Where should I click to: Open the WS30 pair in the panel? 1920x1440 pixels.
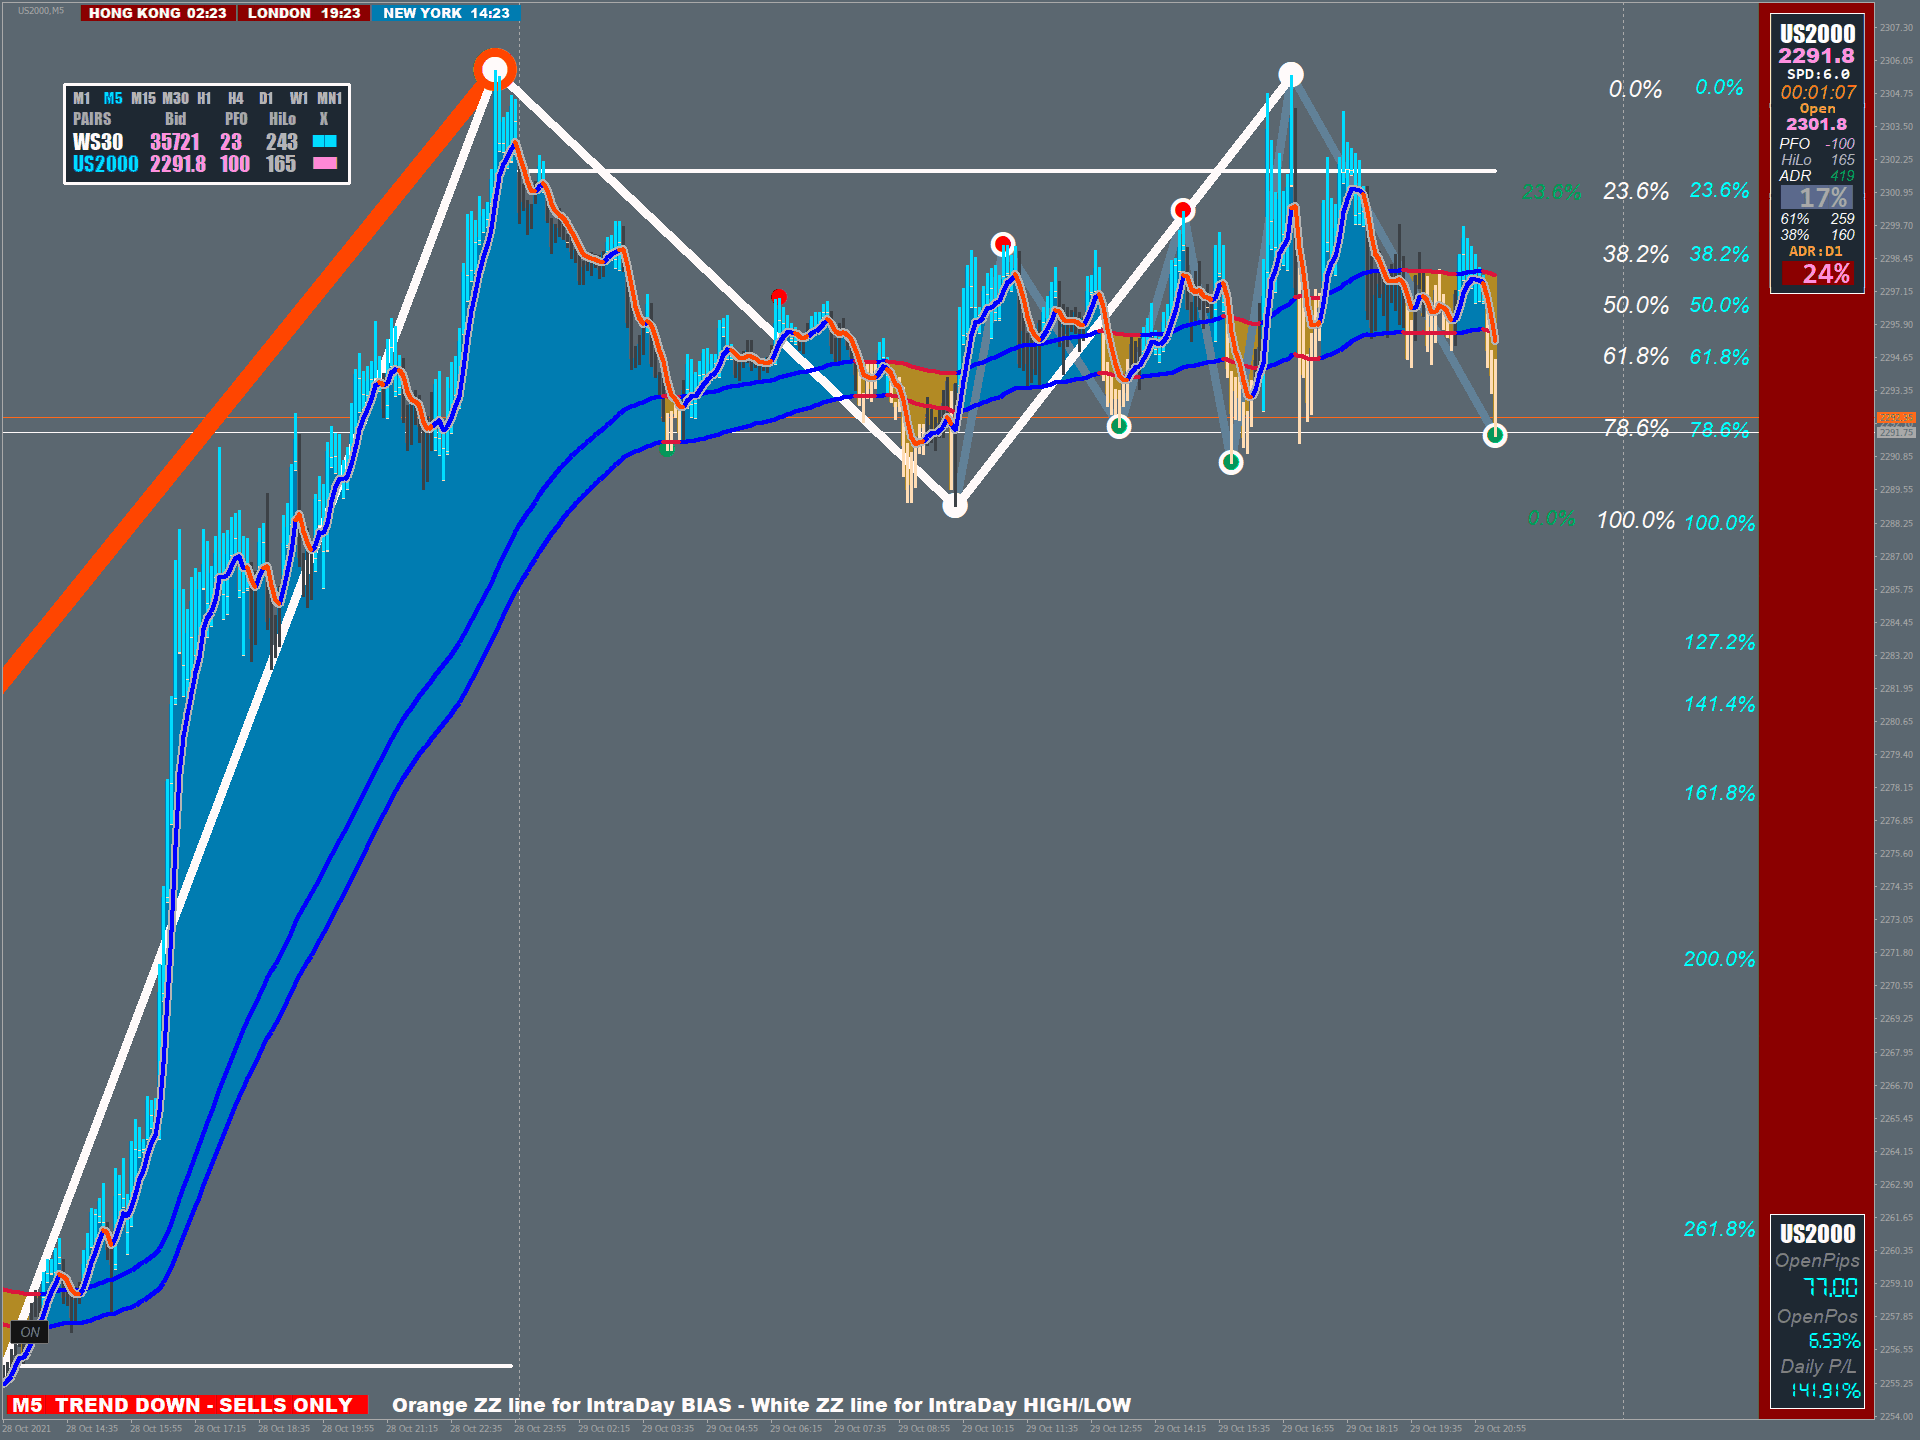(x=98, y=142)
